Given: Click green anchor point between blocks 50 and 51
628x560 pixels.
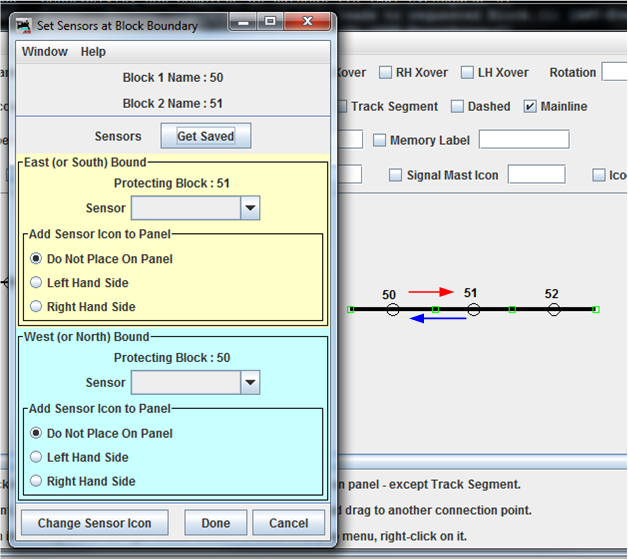Looking at the screenshot, I should tap(435, 310).
